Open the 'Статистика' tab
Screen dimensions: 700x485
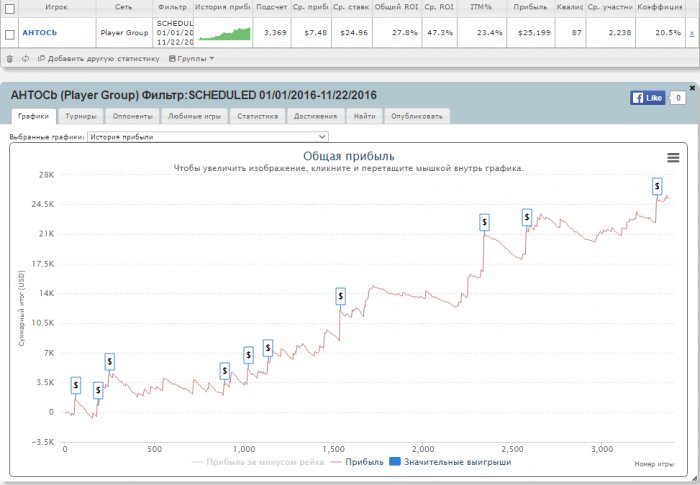[258, 116]
